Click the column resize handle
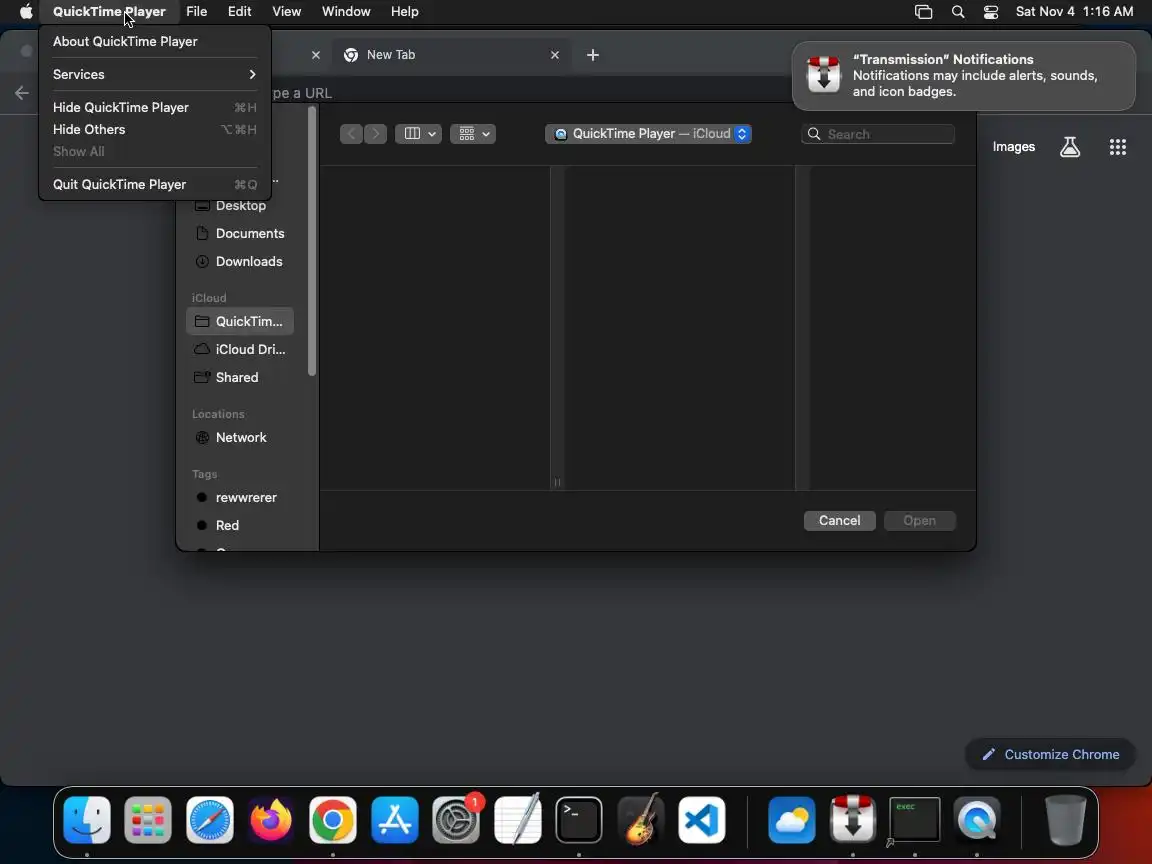 557,483
